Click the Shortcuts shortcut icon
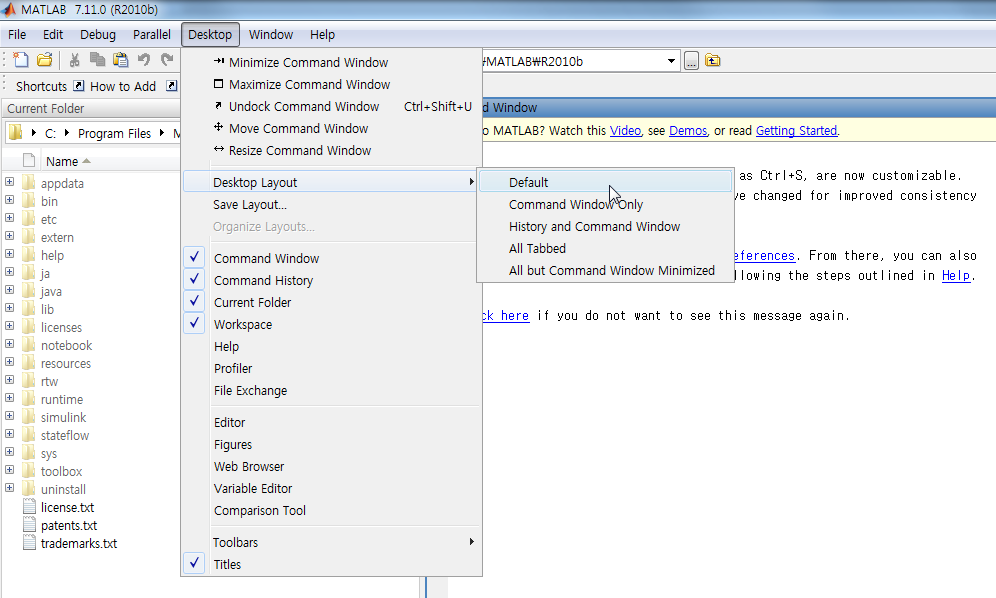 [79, 86]
